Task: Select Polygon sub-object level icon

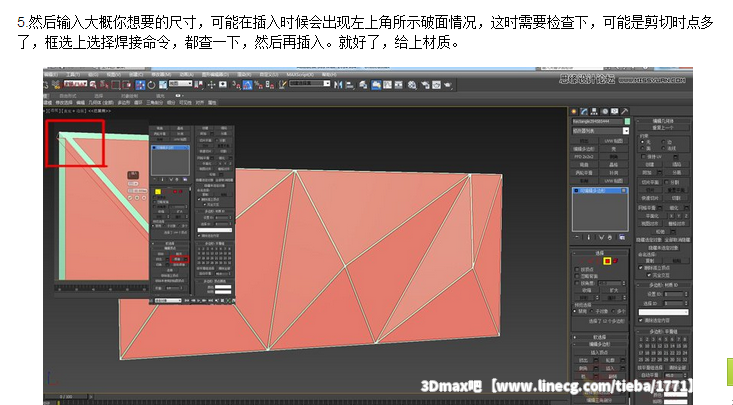Action: tap(607, 261)
